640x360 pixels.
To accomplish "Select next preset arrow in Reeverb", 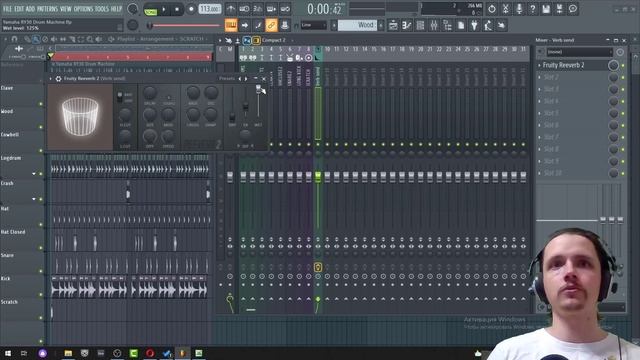I will pyautogui.click(x=246, y=78).
